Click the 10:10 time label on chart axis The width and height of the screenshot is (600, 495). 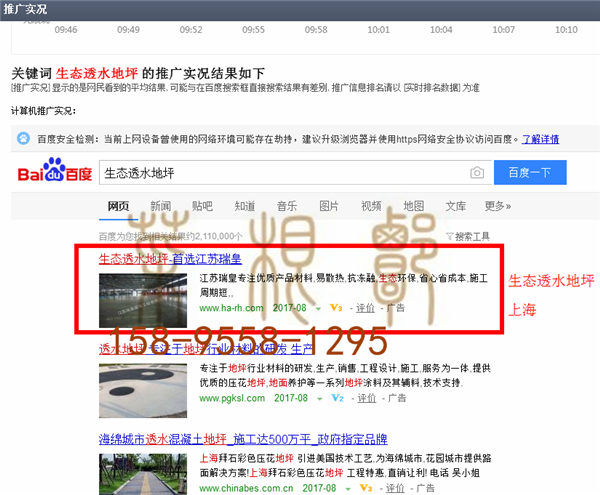click(x=566, y=30)
